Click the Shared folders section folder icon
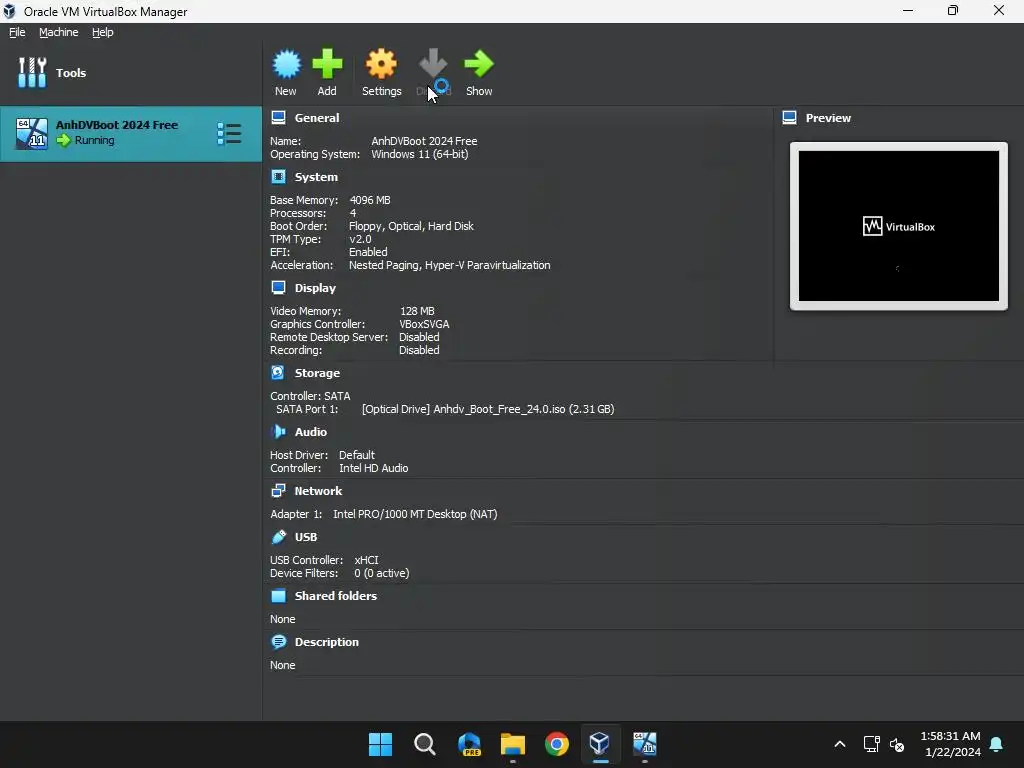The width and height of the screenshot is (1024, 768). pos(278,596)
